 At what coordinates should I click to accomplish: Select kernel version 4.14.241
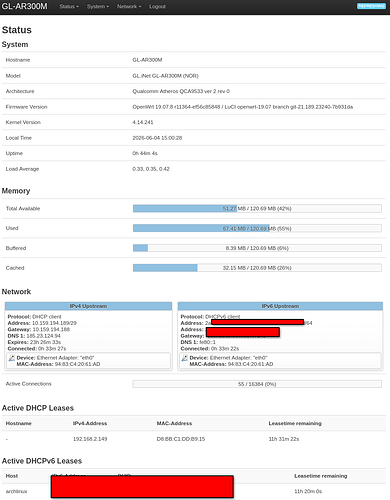tap(143, 122)
